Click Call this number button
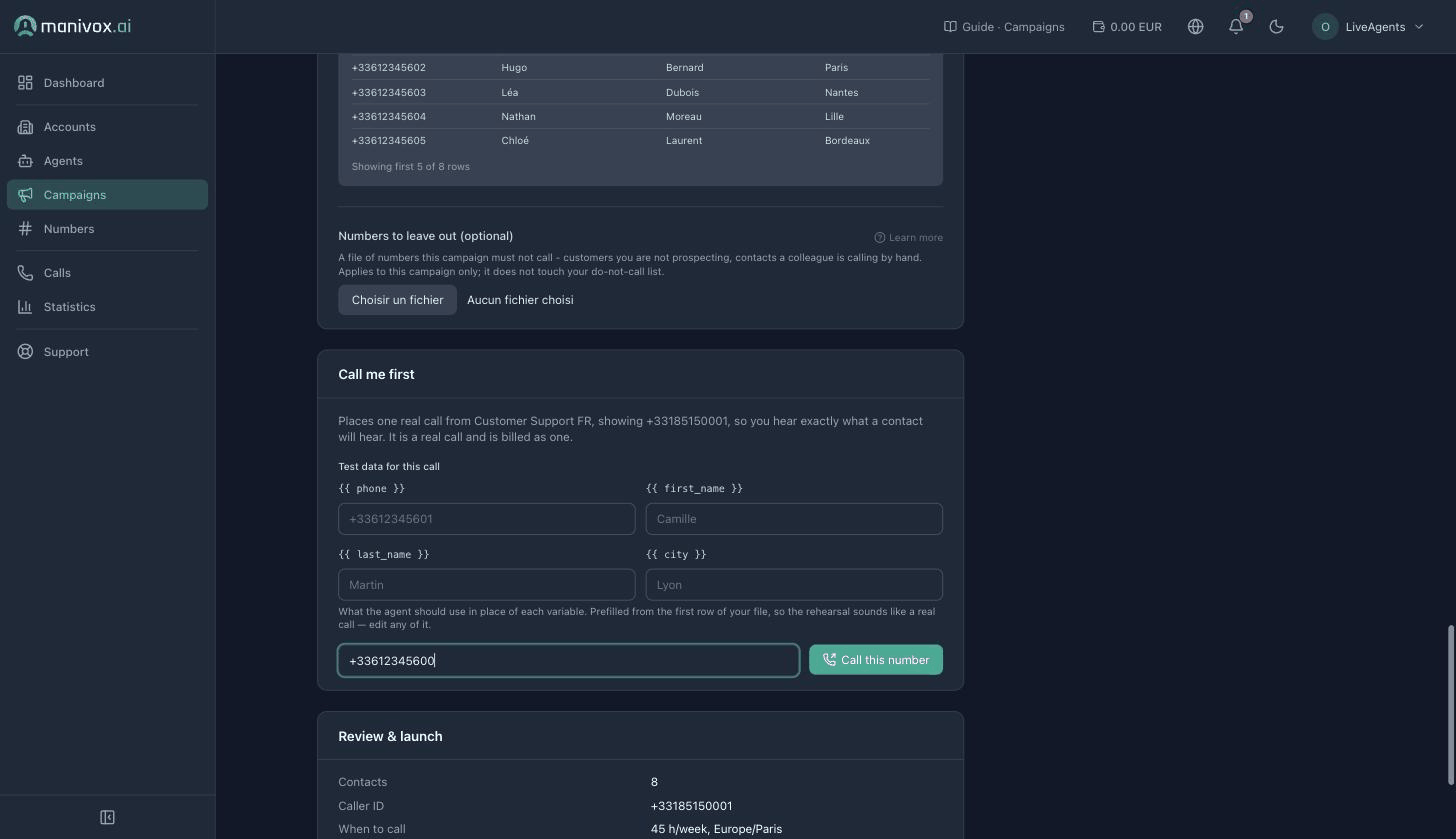The height and width of the screenshot is (839, 1456). pyautogui.click(x=876, y=660)
